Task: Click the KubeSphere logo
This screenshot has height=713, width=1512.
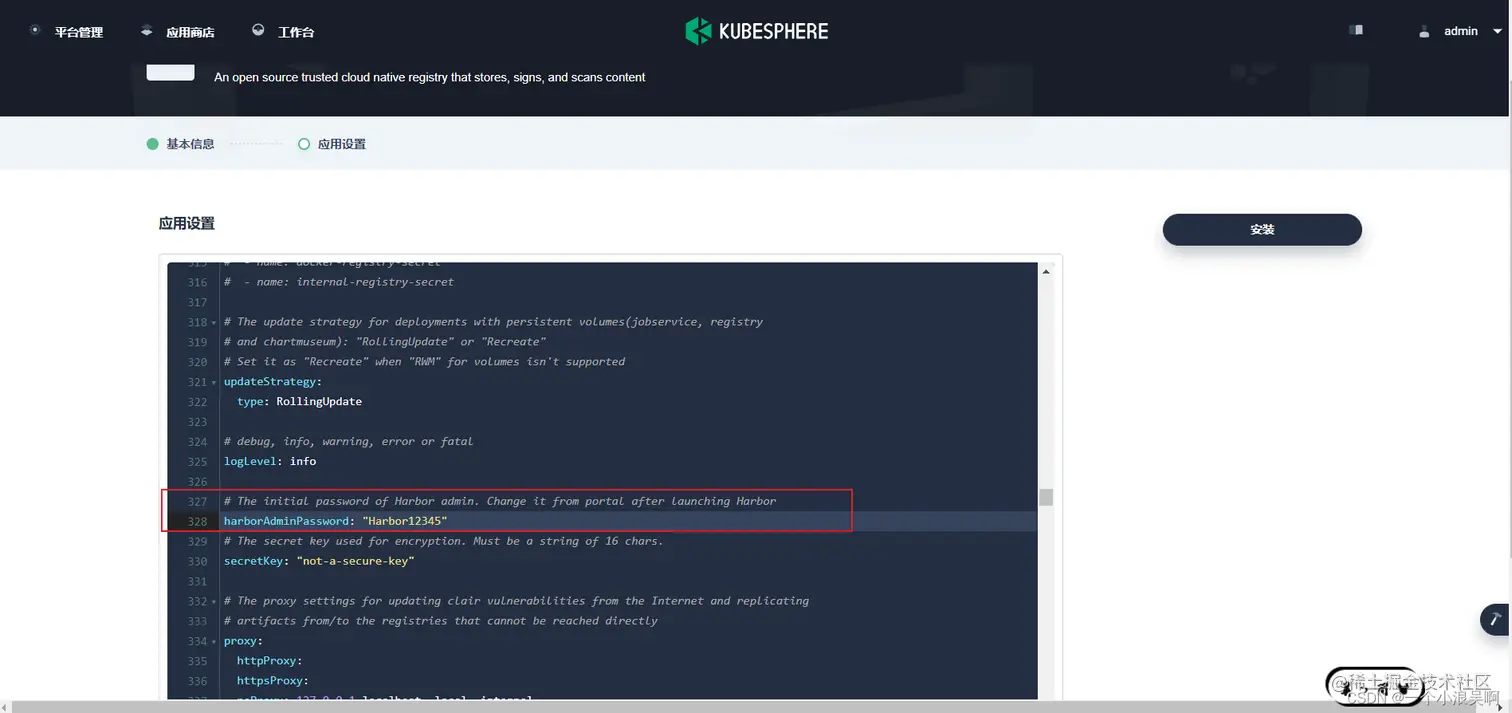Action: (757, 31)
